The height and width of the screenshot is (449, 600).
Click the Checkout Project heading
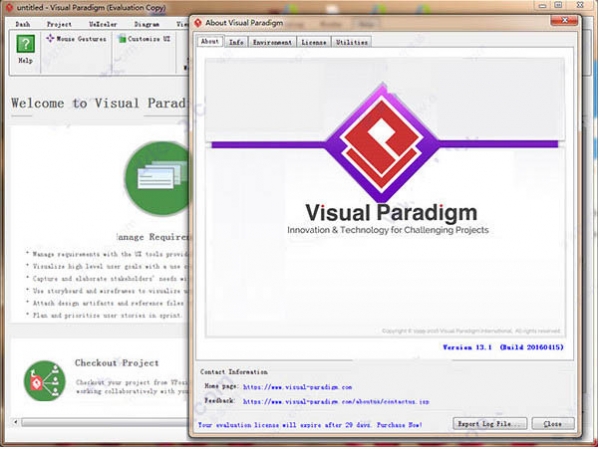pyautogui.click(x=117, y=362)
